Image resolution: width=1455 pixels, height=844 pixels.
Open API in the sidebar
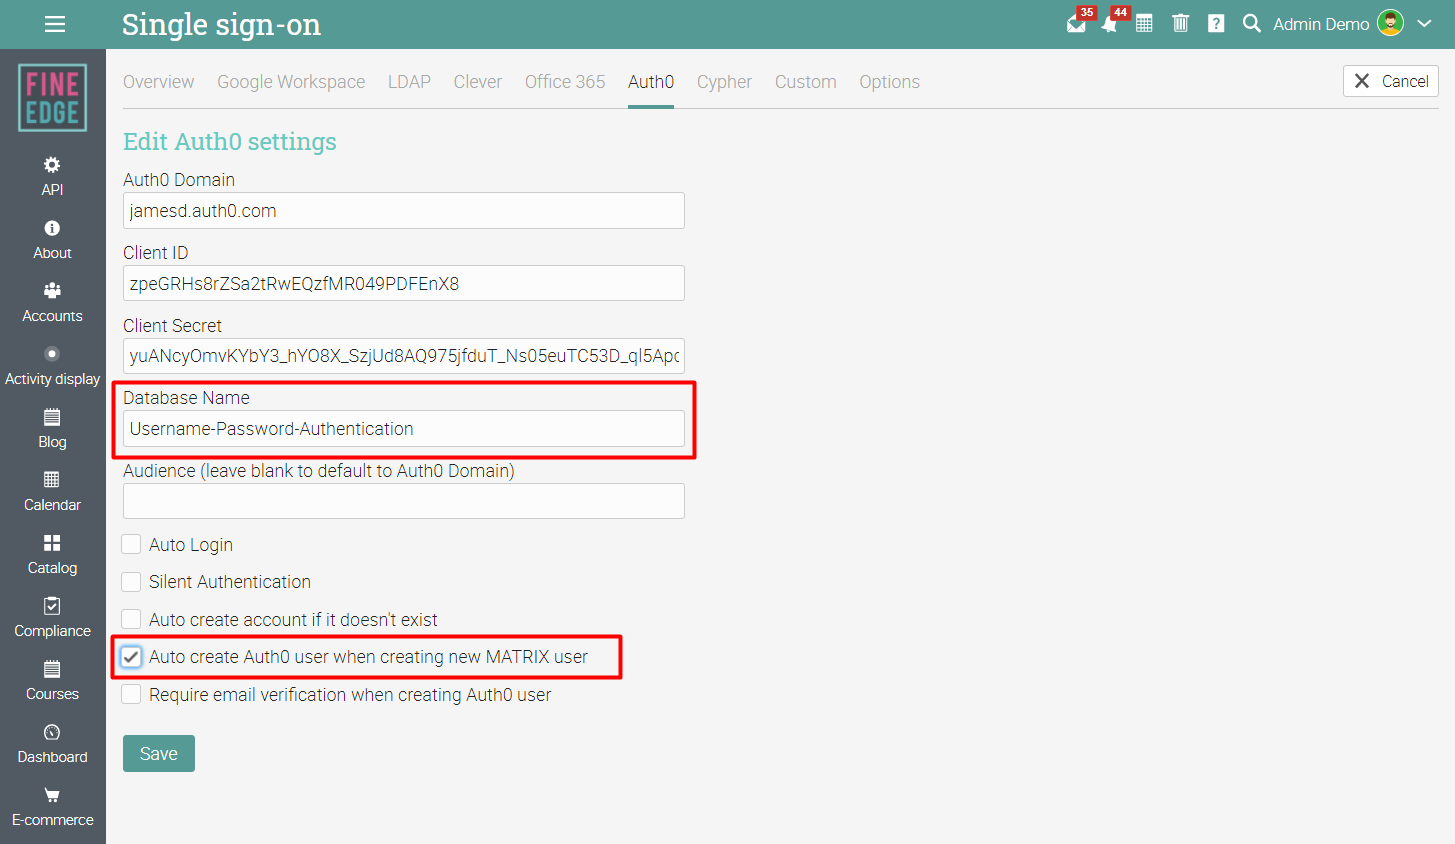click(52, 176)
